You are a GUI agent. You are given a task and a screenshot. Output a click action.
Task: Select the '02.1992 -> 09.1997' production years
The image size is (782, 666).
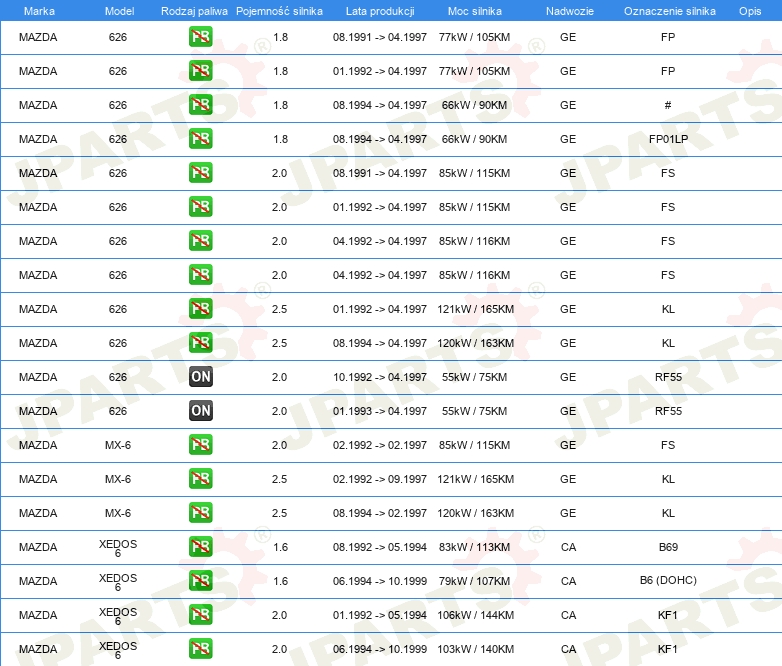[380, 479]
